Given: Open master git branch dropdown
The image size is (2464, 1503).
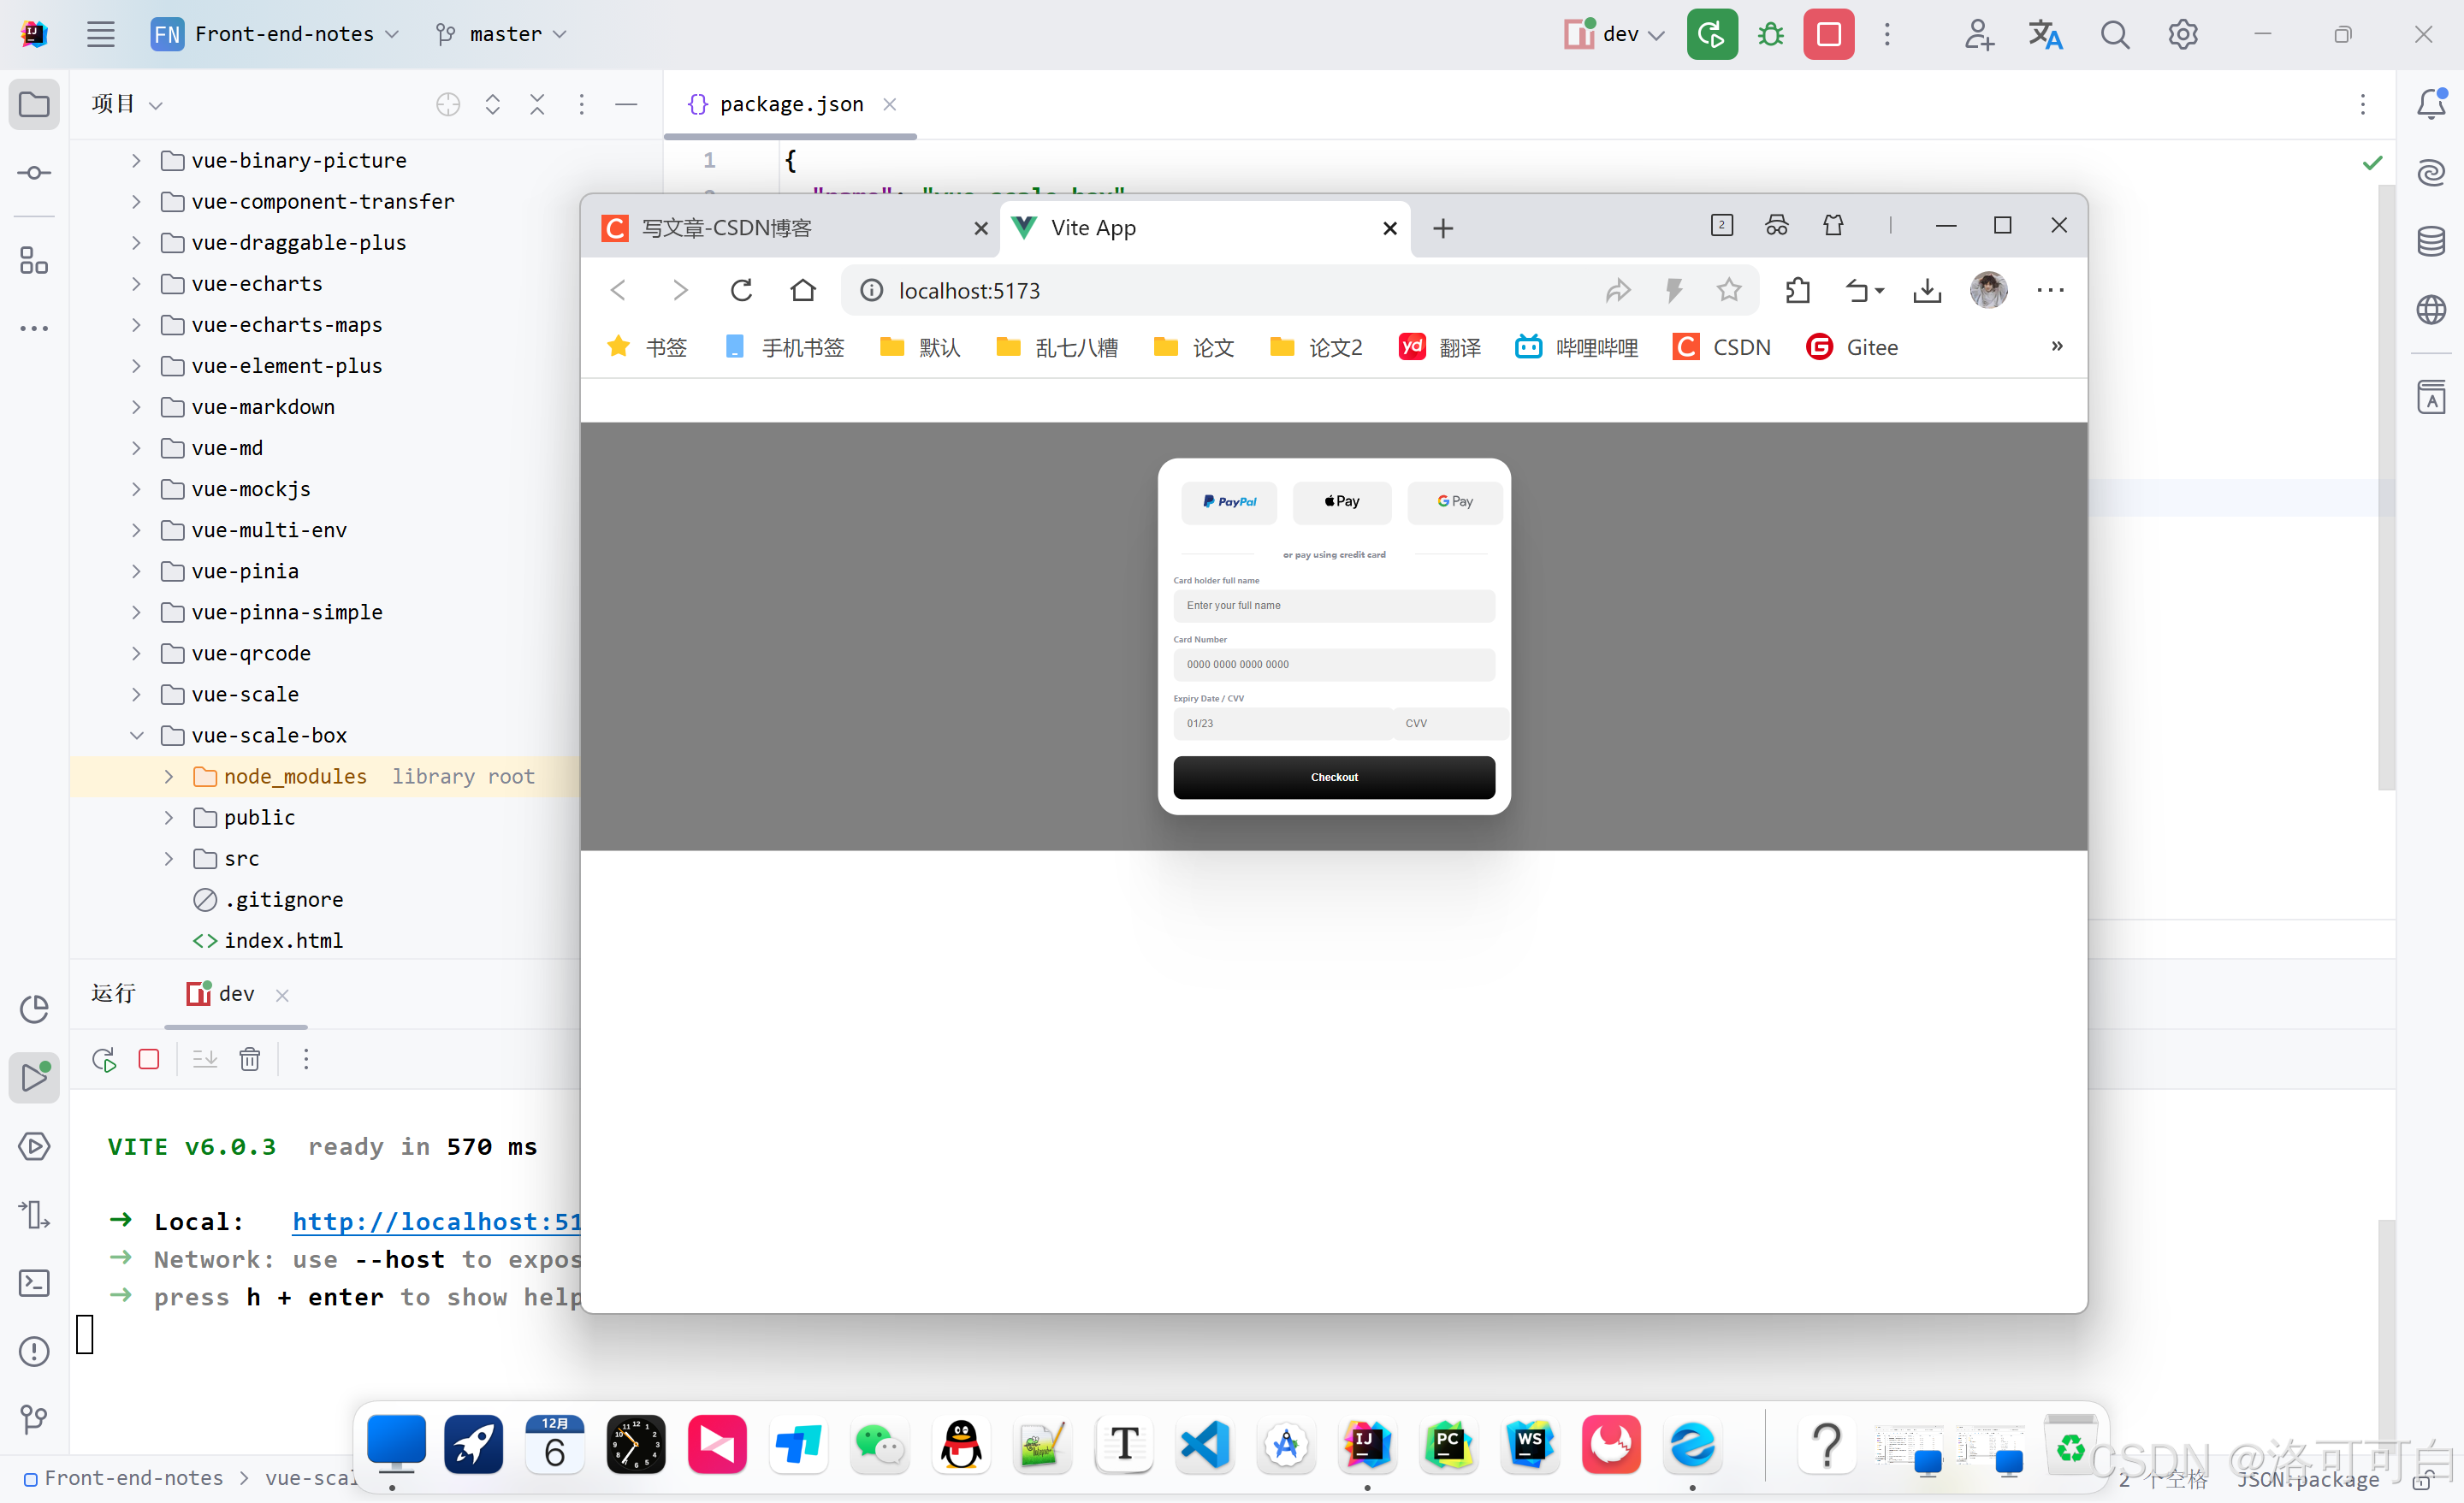Looking at the screenshot, I should (501, 34).
